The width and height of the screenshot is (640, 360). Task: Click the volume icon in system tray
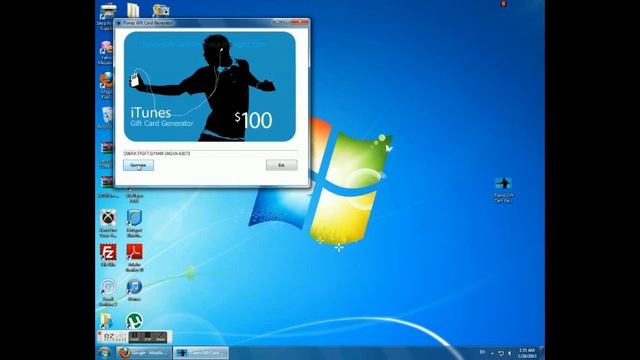510,353
